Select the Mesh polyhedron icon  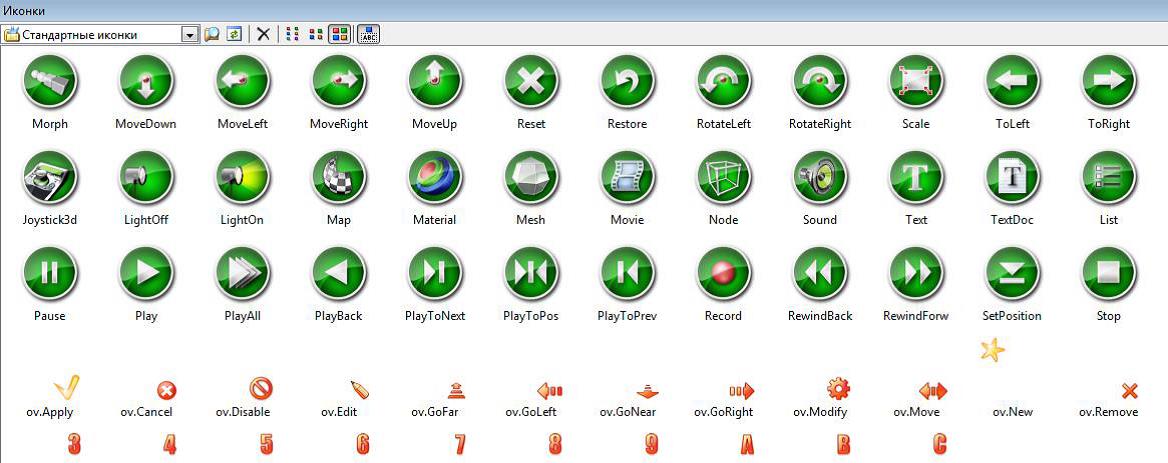click(531, 178)
